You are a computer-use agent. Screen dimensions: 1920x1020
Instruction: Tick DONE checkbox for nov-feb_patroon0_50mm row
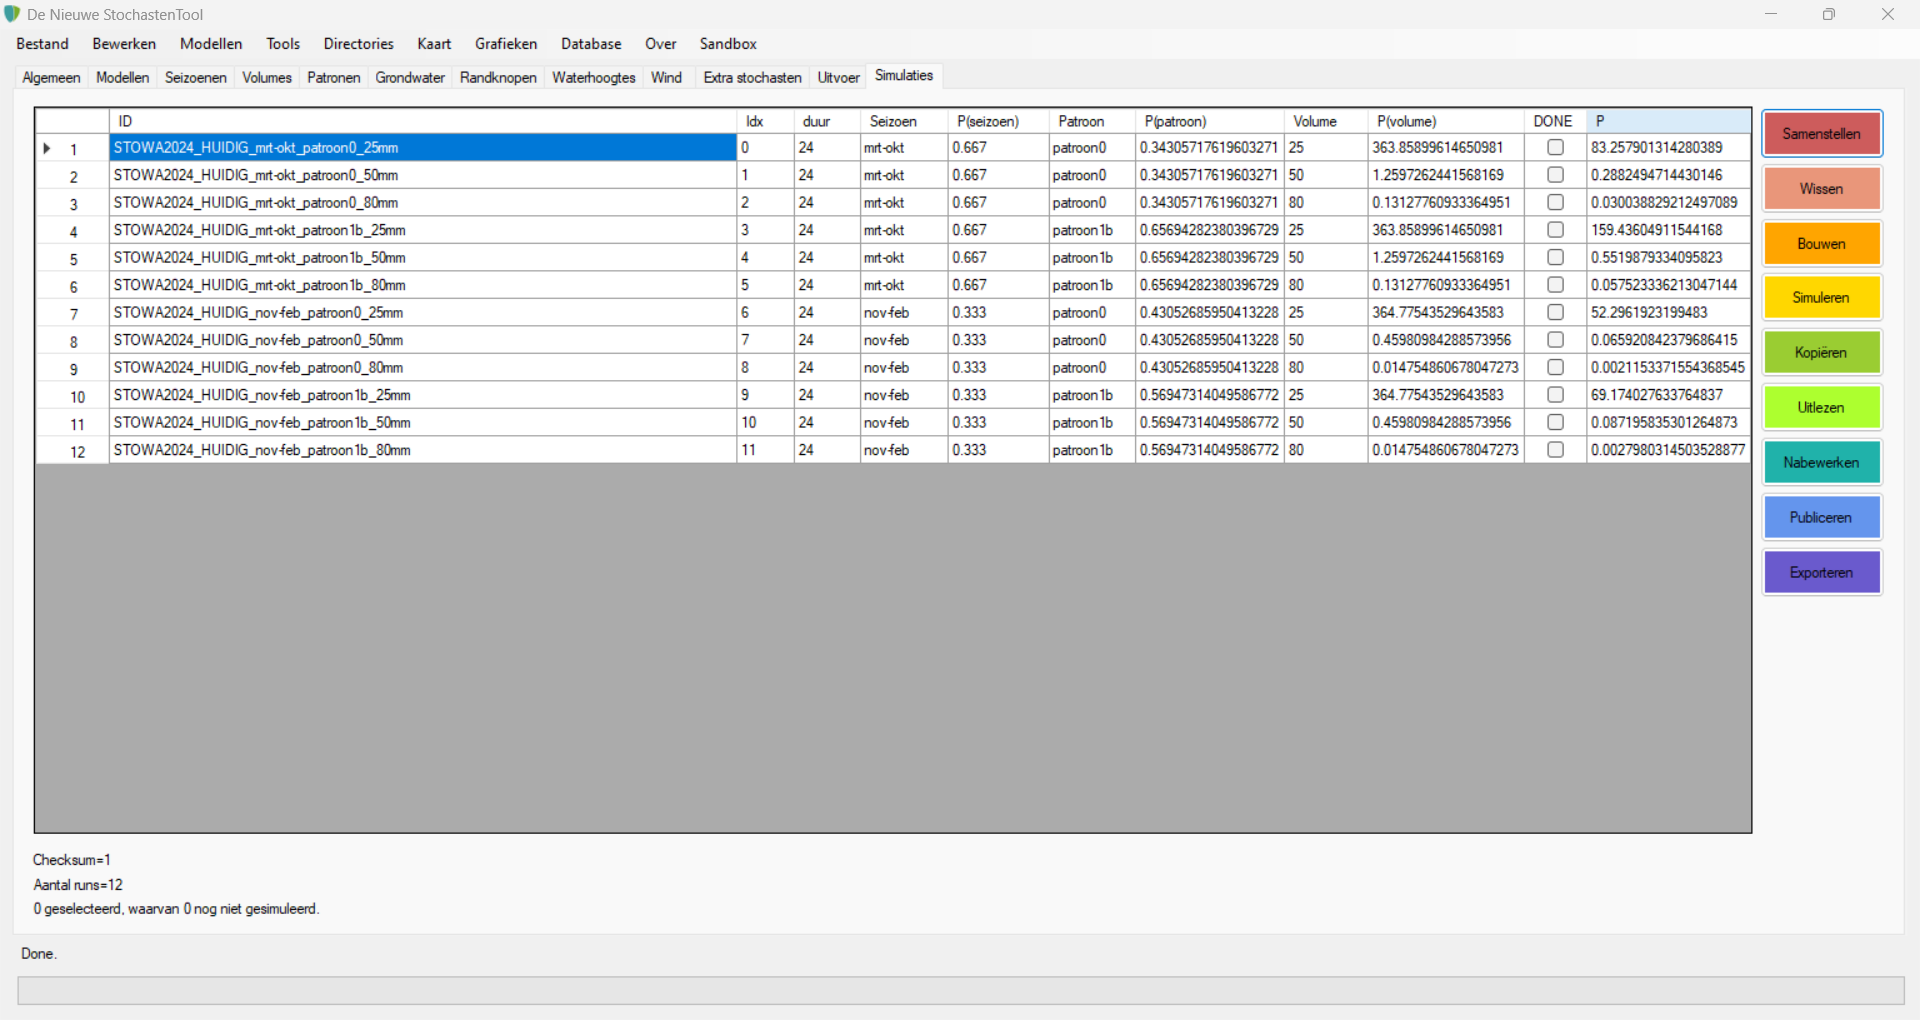1555,340
